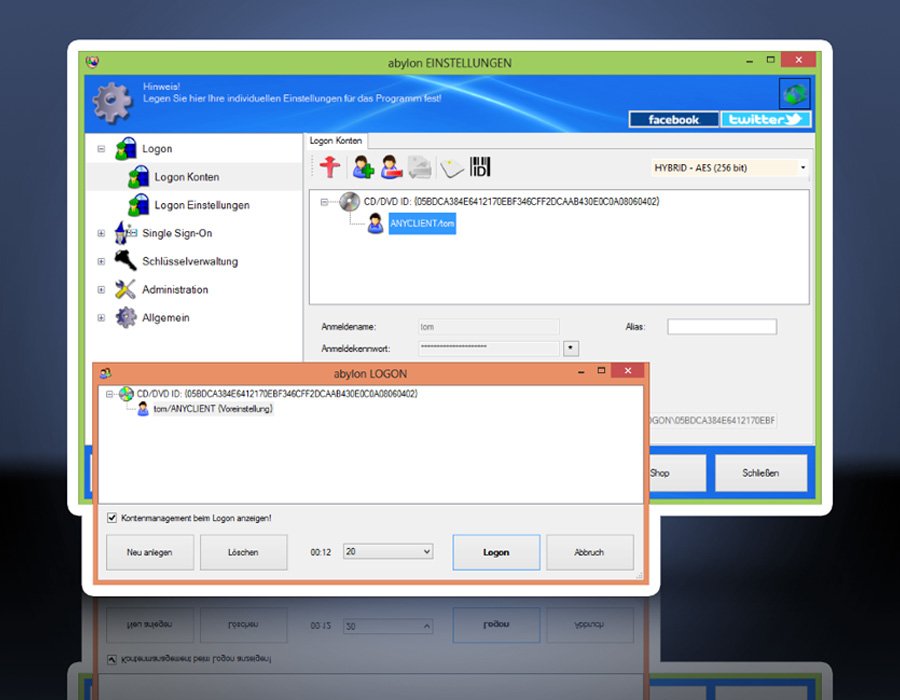Click the abylon EINSTELLUNGEN window title icon
900x700 pixels.
click(x=92, y=61)
